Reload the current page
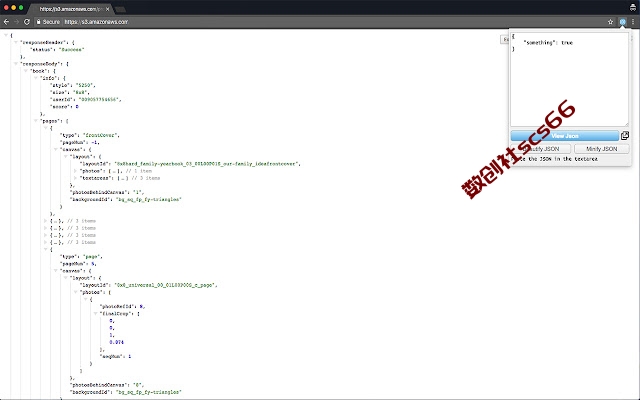 27,22
